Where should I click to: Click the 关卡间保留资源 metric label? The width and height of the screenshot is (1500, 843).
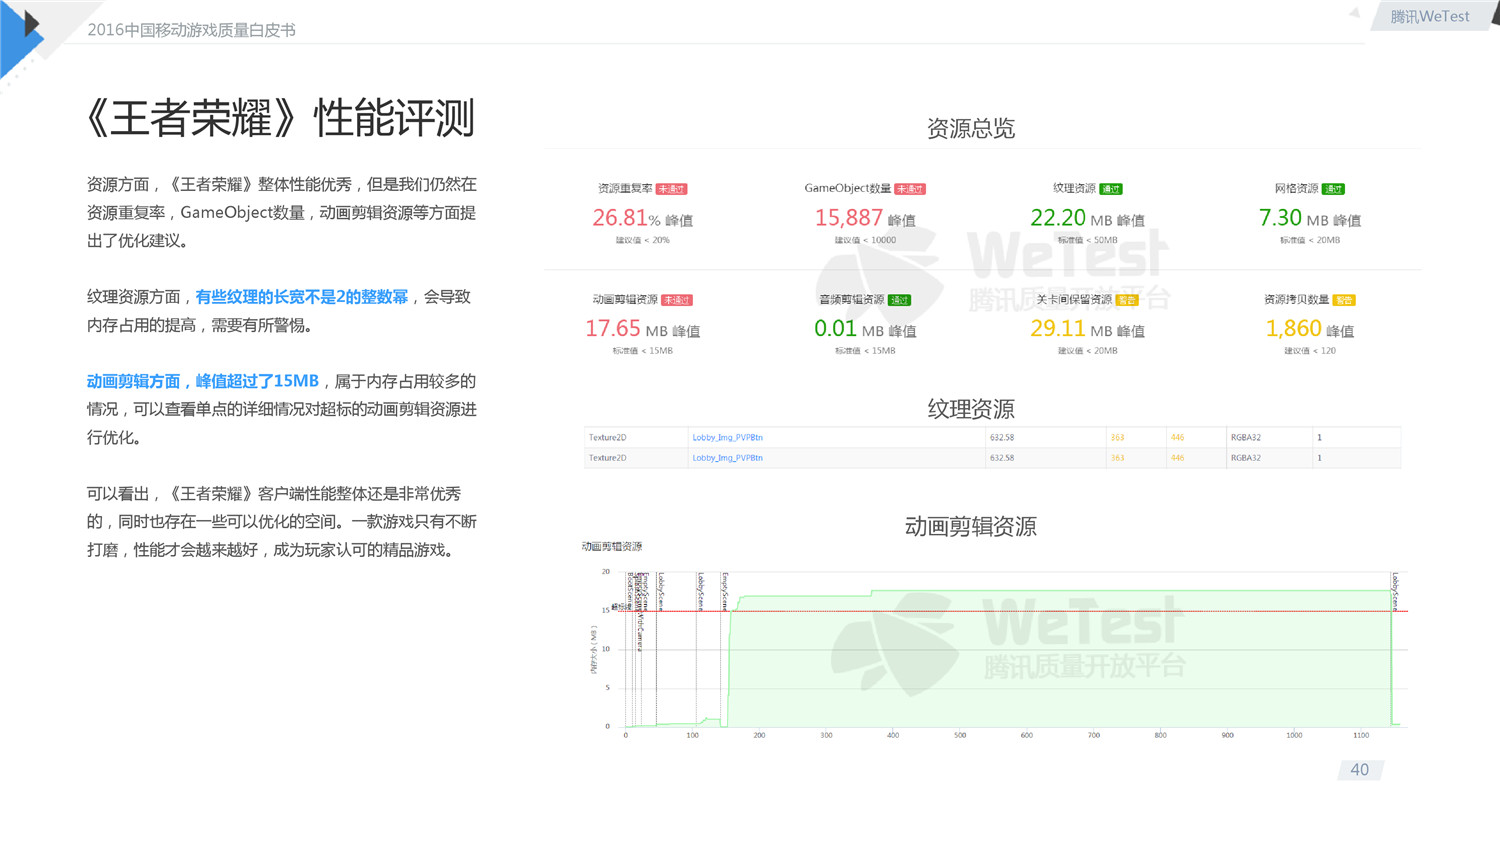tap(1074, 299)
